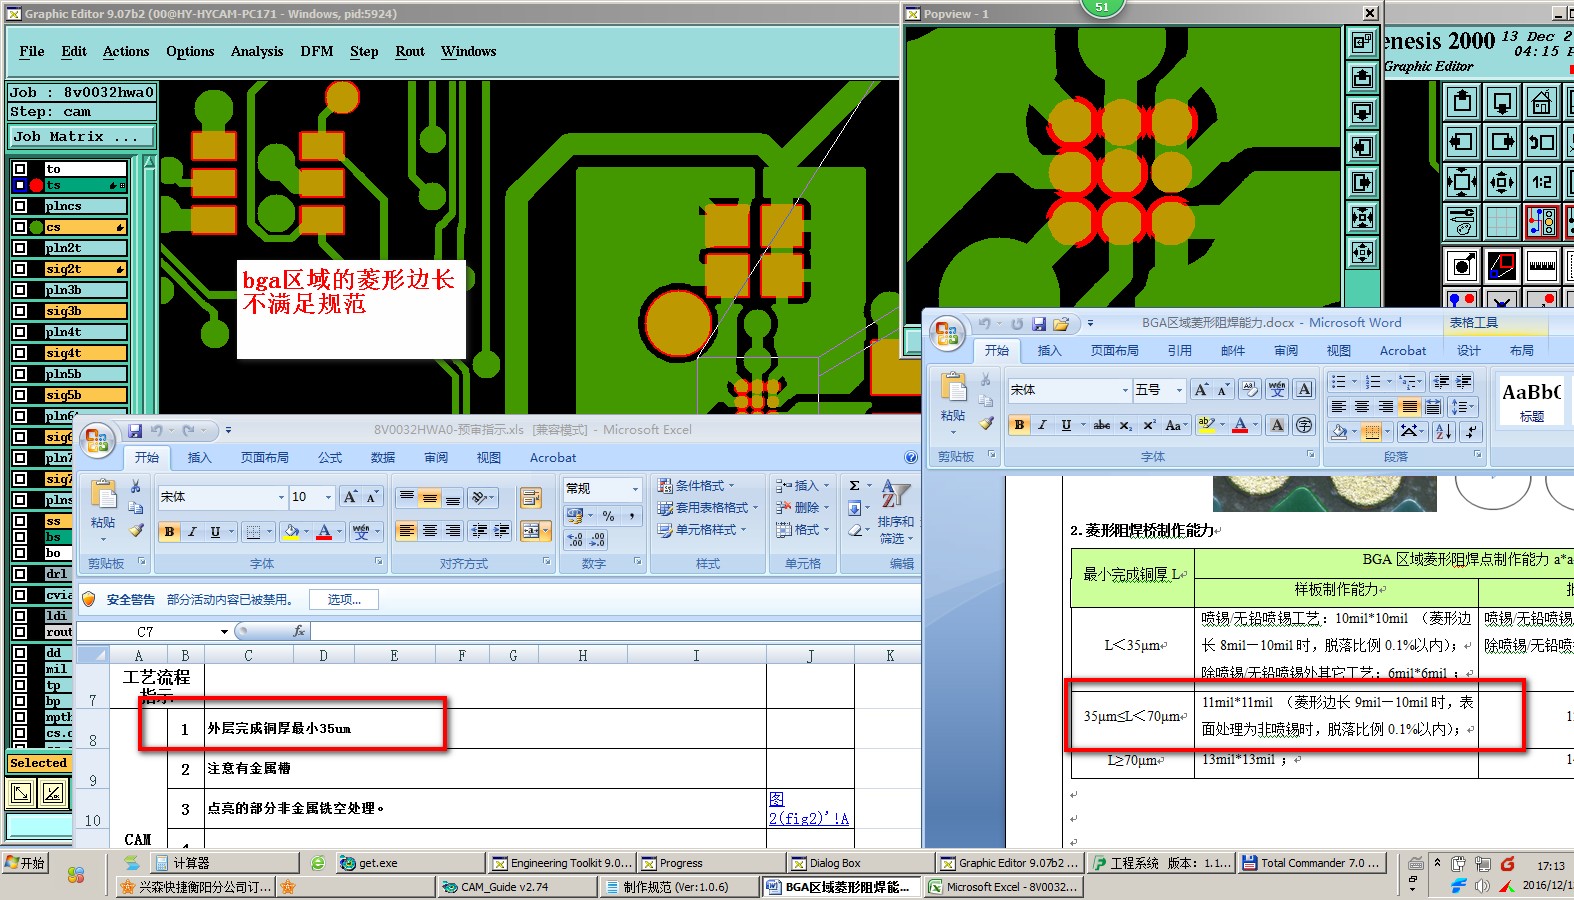Image resolution: width=1574 pixels, height=900 pixels.
Task: Click the Job Matrix button
Action: coord(82,136)
